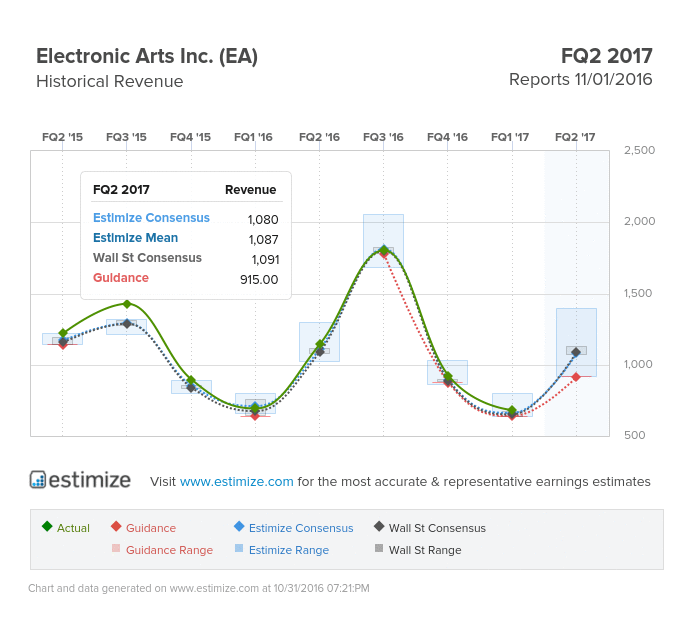Select the Actual legend label

pos(73,528)
